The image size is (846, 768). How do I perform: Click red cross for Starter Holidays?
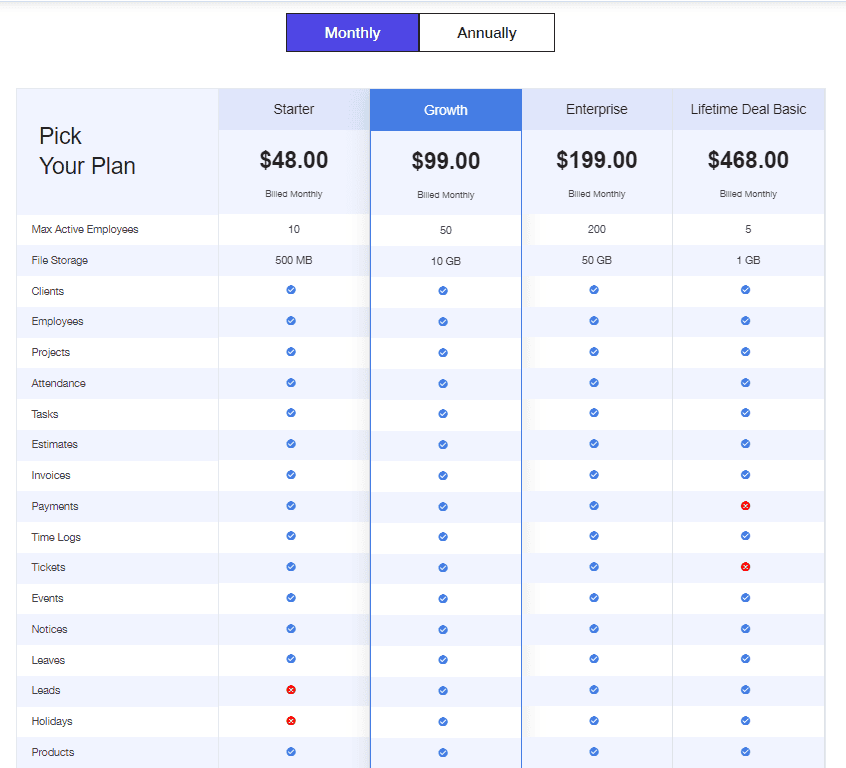coord(291,721)
